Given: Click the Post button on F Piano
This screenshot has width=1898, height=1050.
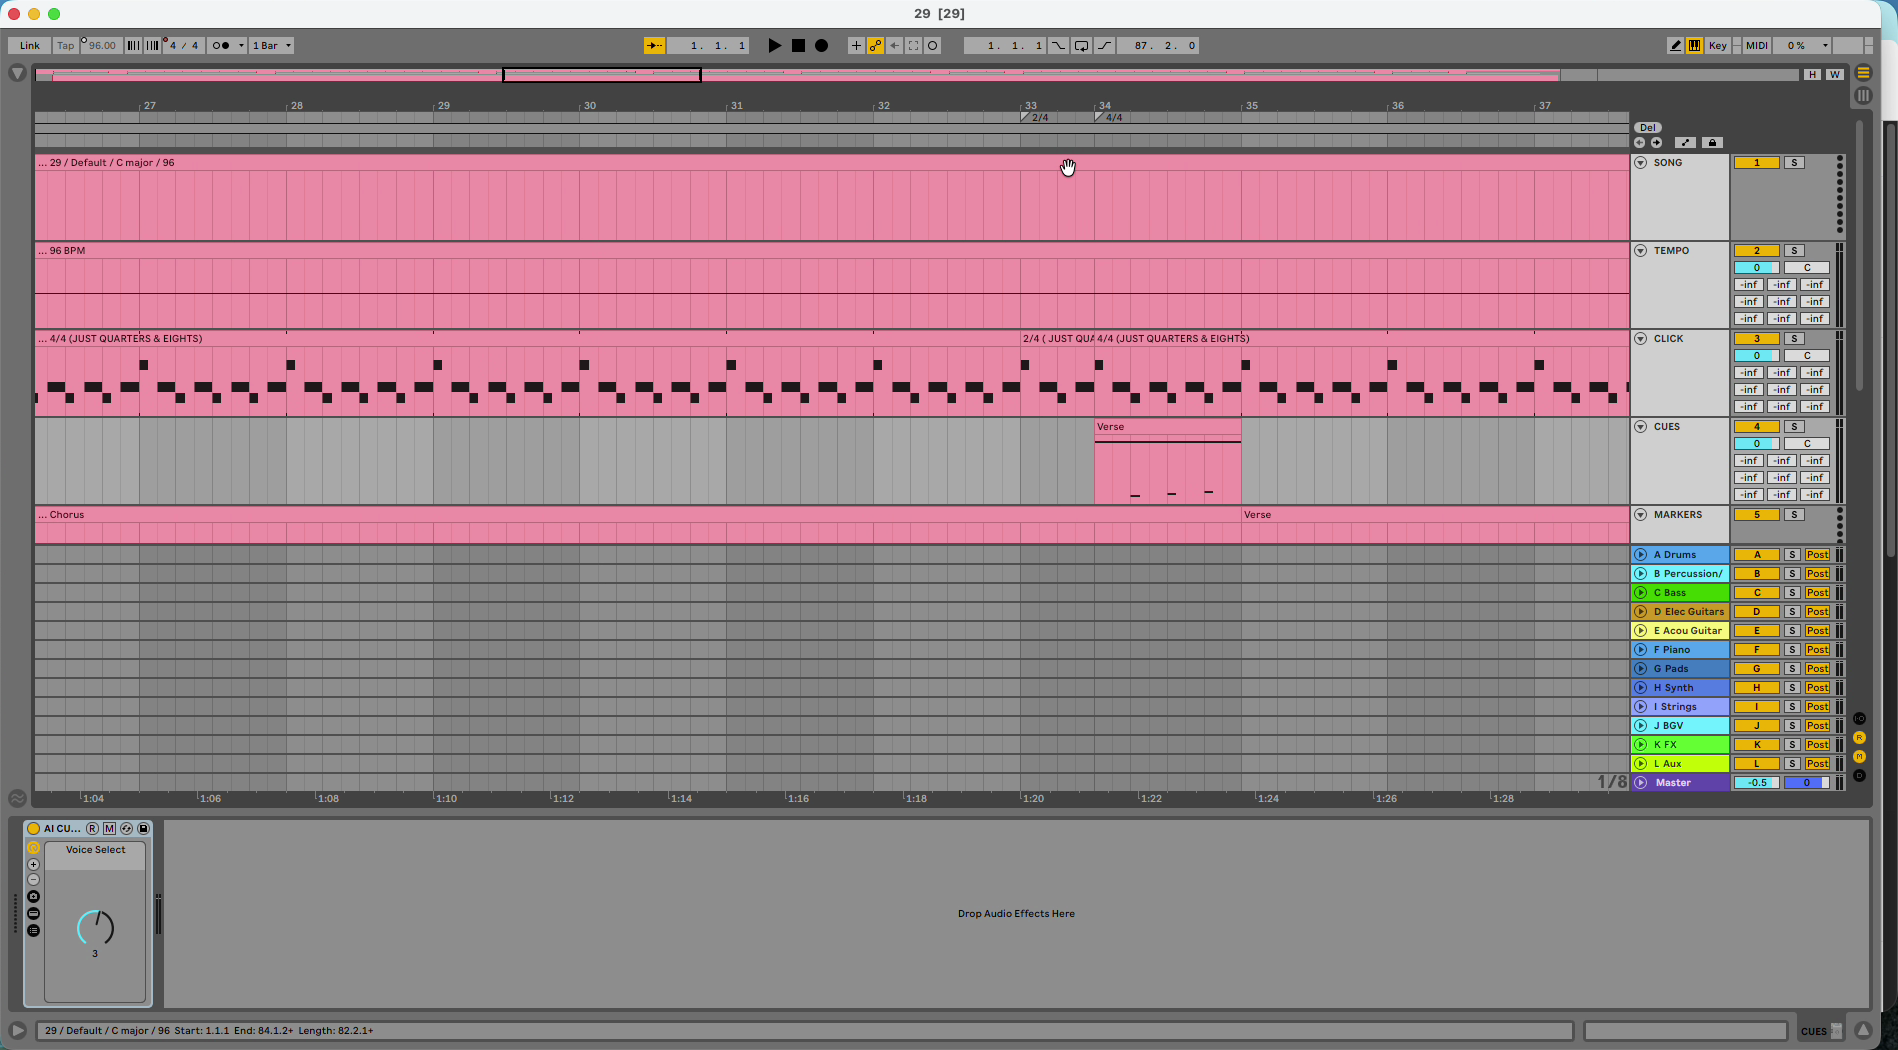Looking at the screenshot, I should point(1817,650).
